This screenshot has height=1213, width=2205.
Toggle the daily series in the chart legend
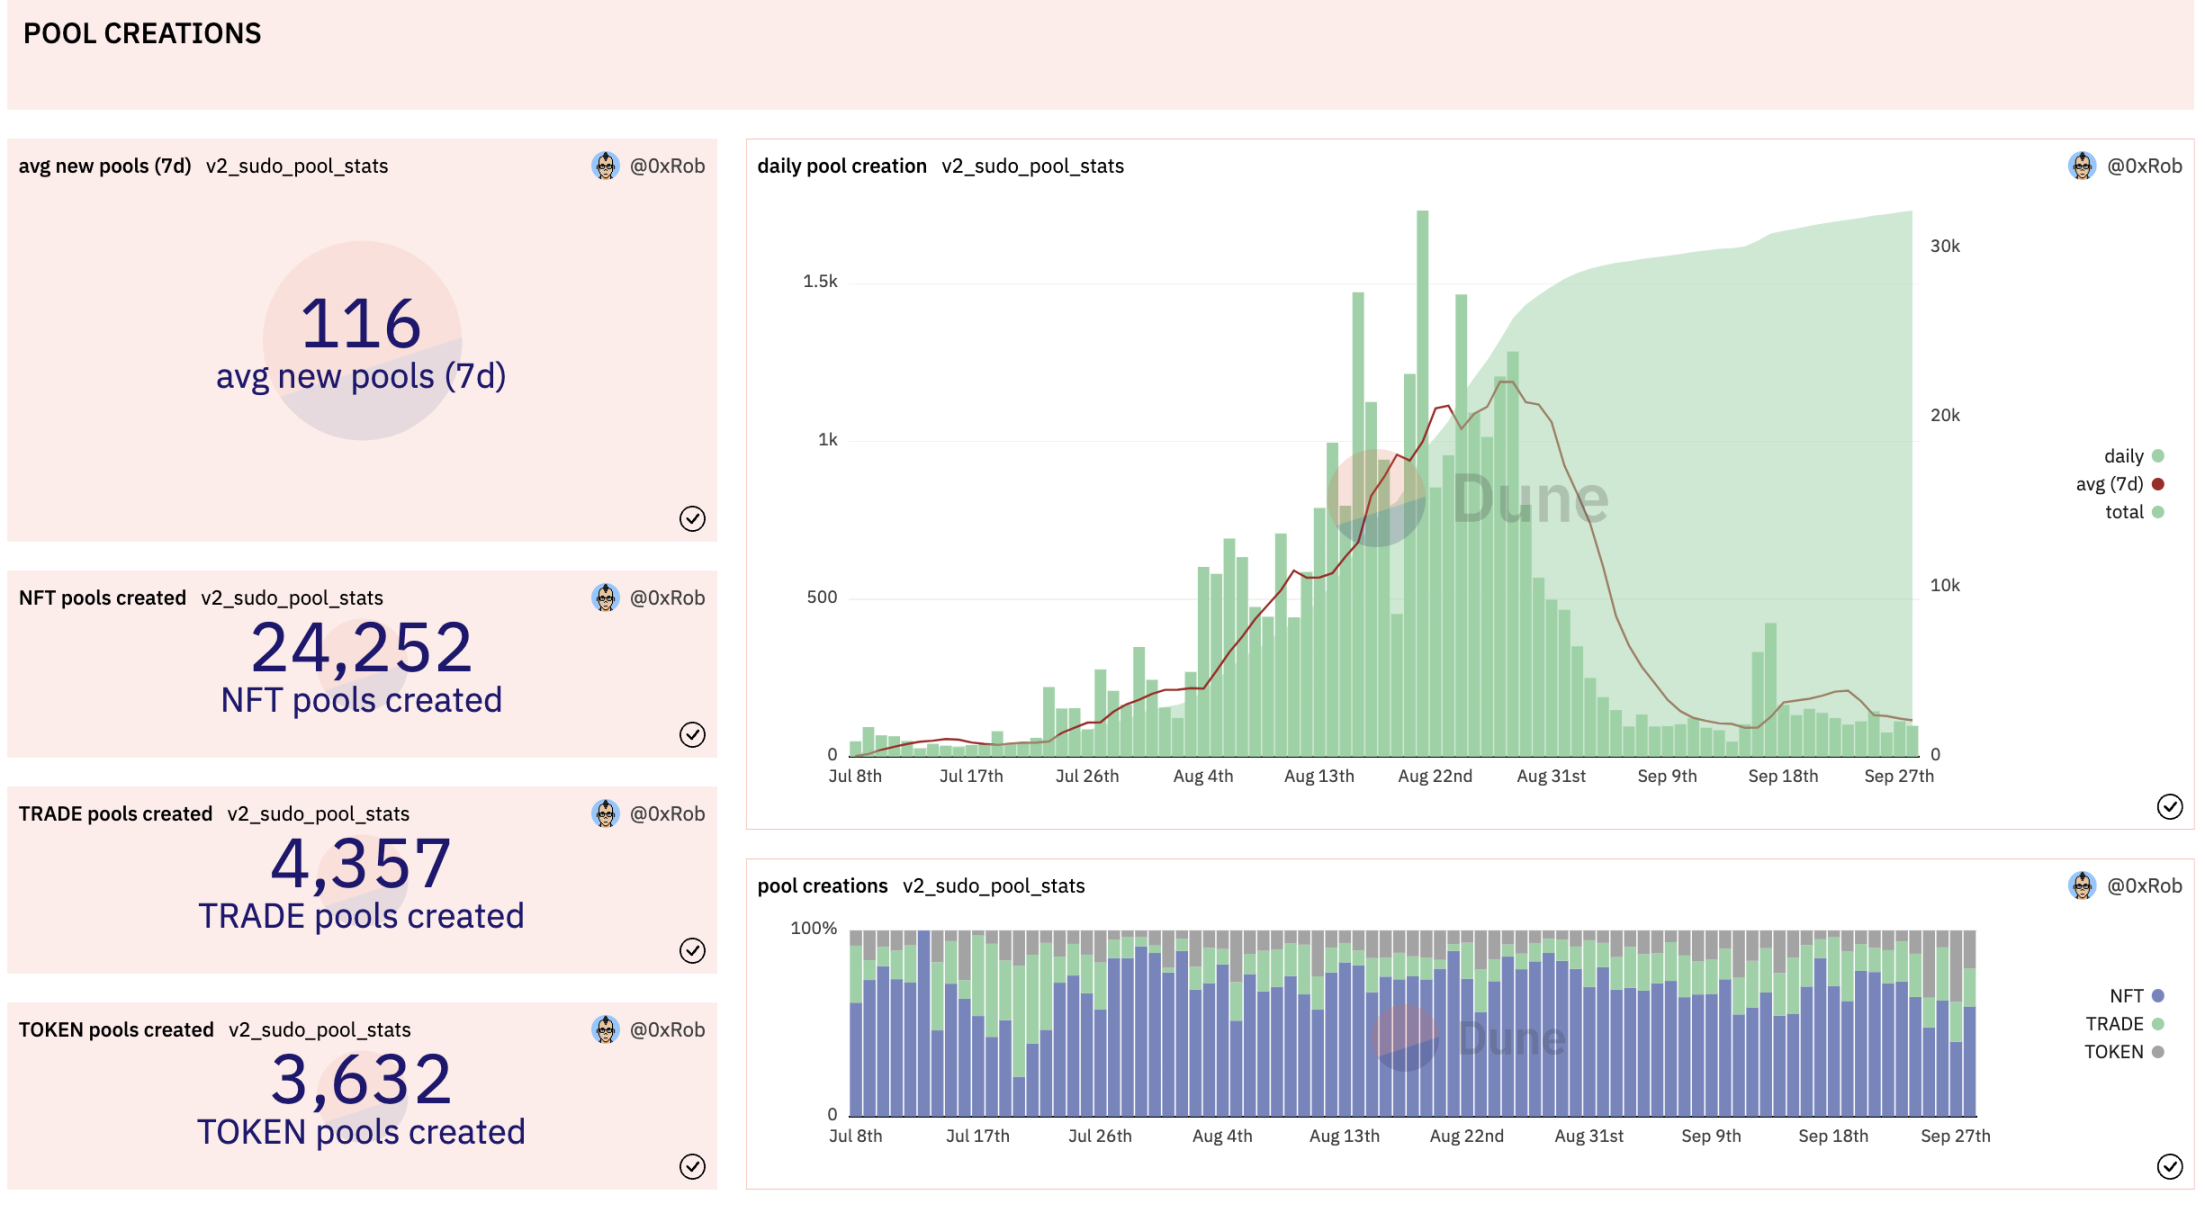point(2123,456)
